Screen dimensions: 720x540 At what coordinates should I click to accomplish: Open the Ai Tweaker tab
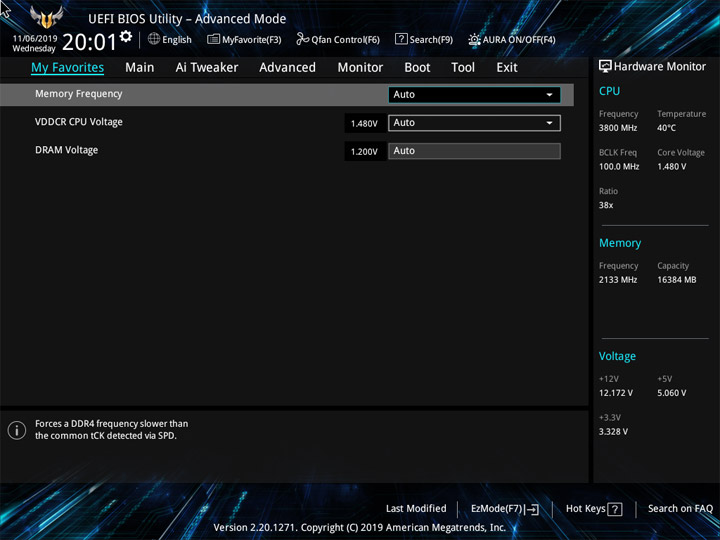[207, 68]
